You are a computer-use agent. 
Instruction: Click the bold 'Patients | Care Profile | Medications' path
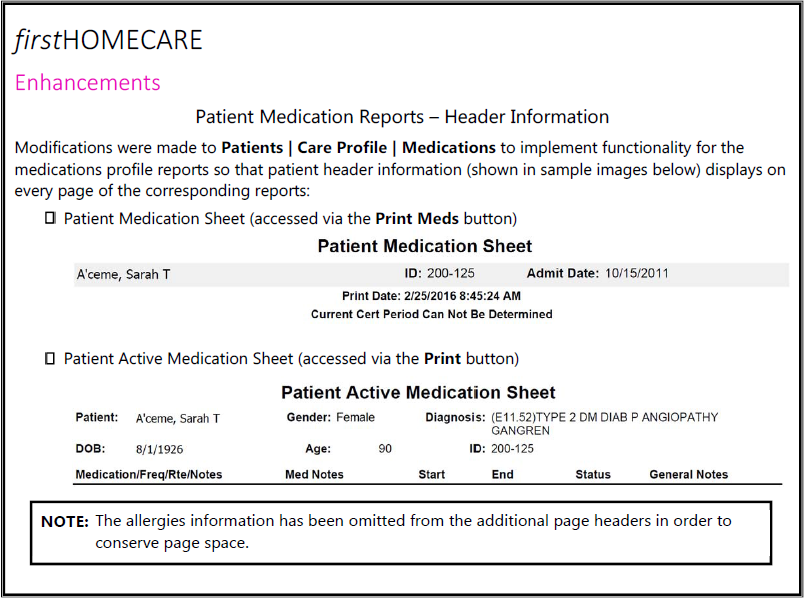(x=358, y=148)
